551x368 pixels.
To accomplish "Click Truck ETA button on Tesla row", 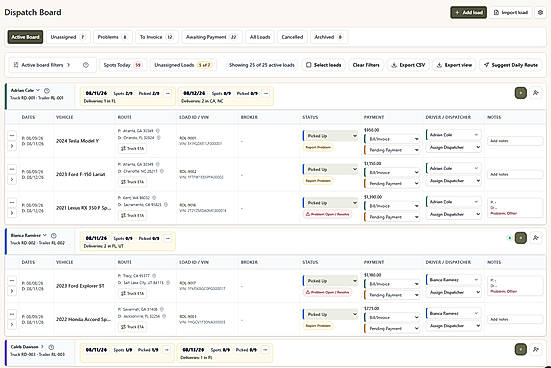I will pyautogui.click(x=132, y=149).
